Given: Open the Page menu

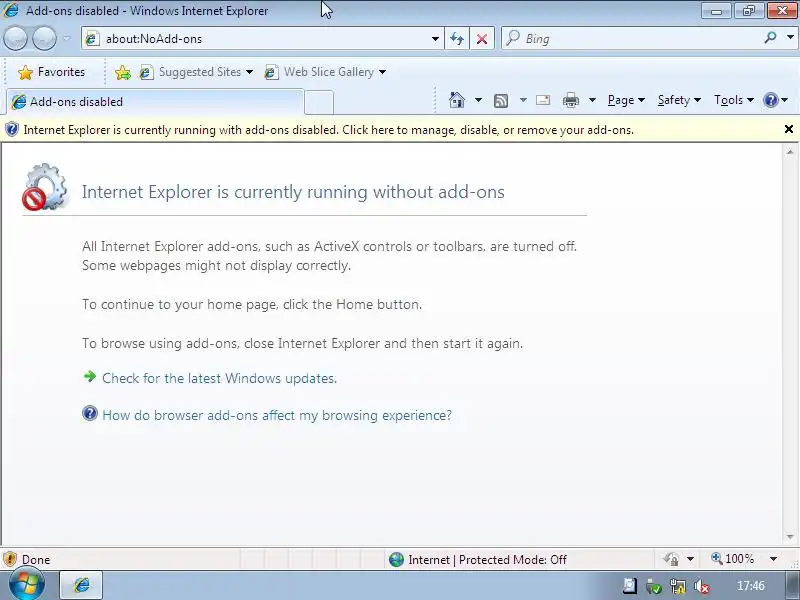Looking at the screenshot, I should click(x=626, y=100).
